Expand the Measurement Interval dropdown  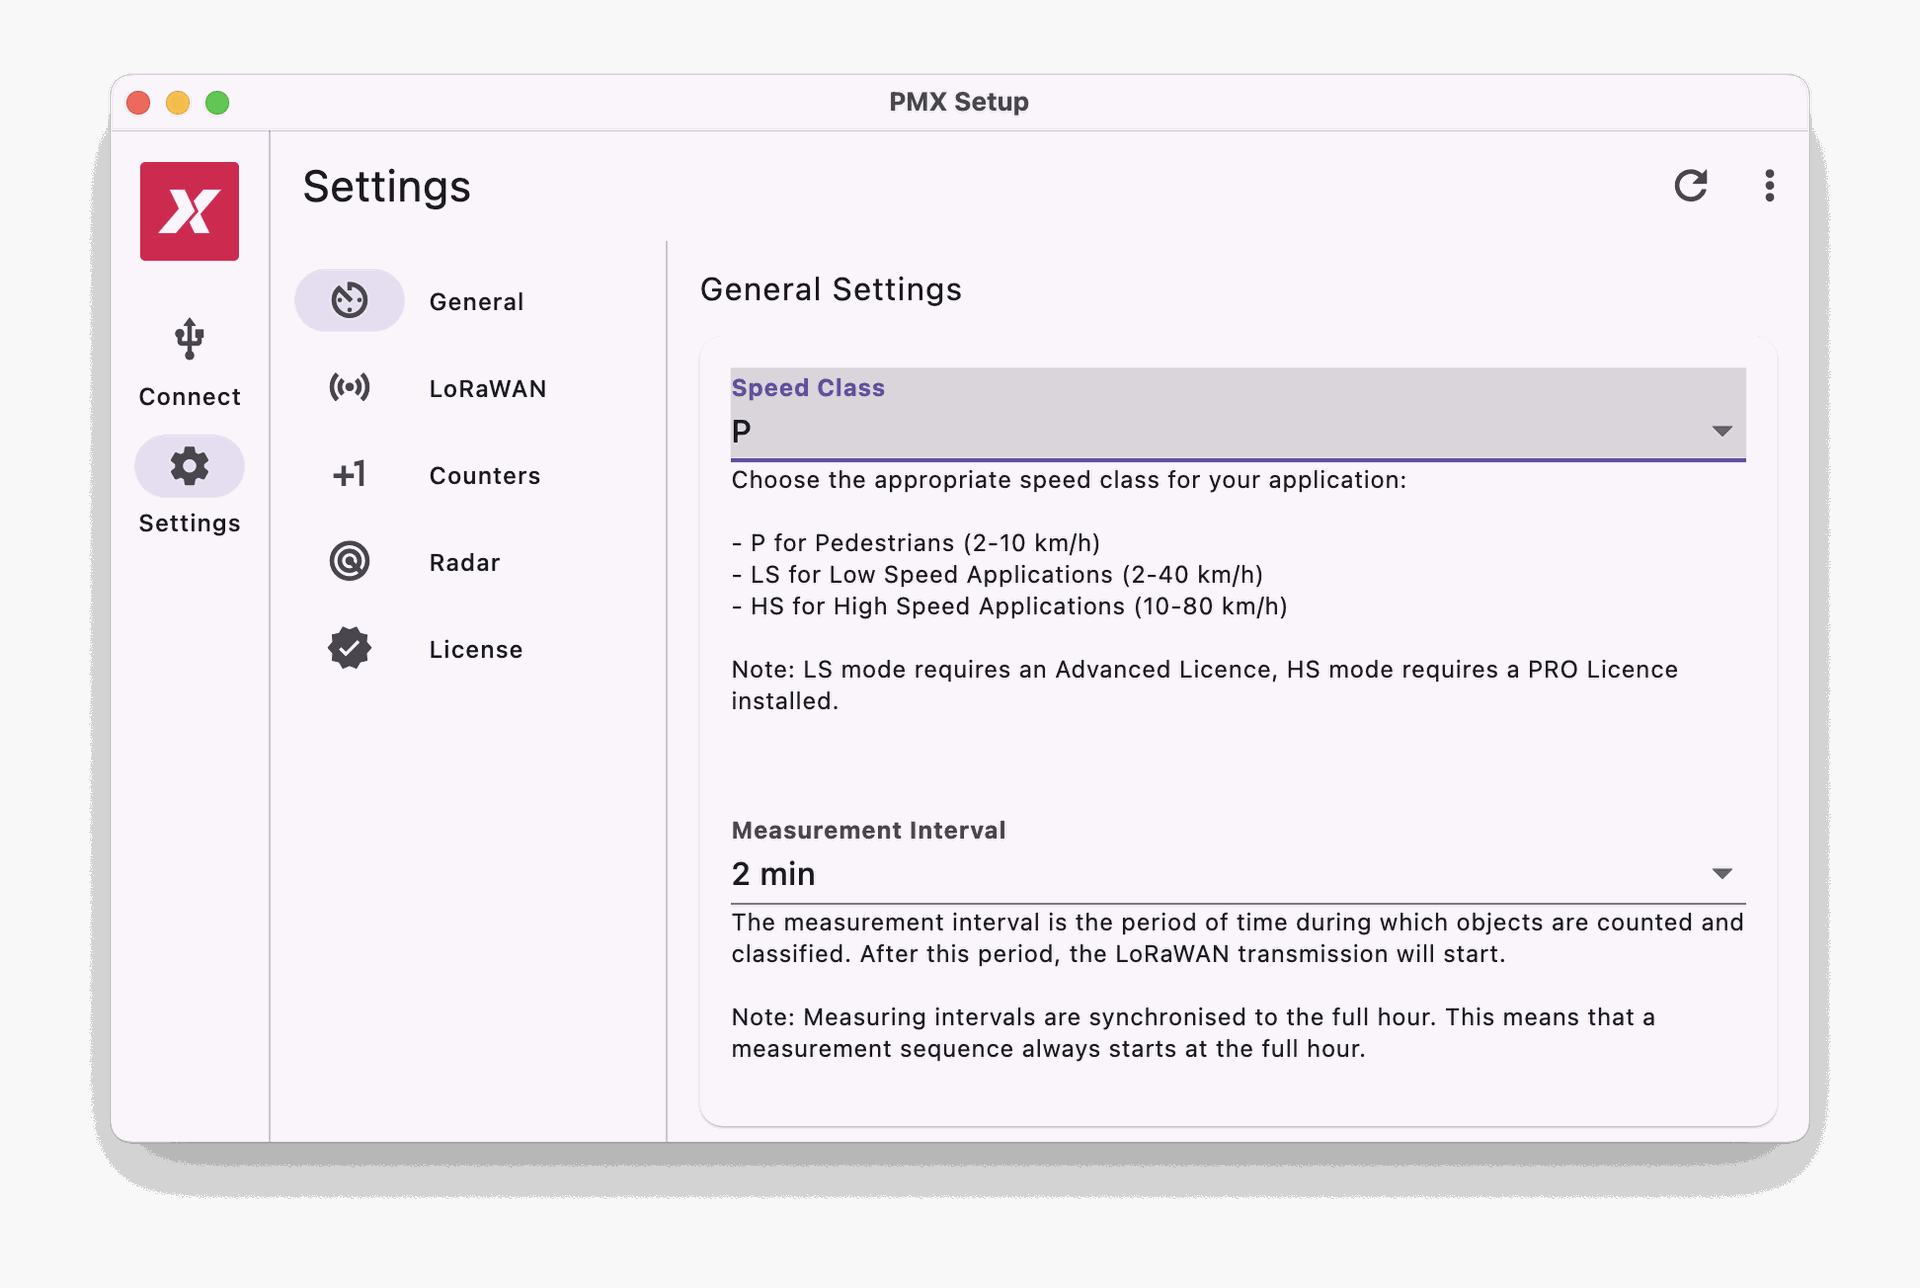coord(1237,872)
